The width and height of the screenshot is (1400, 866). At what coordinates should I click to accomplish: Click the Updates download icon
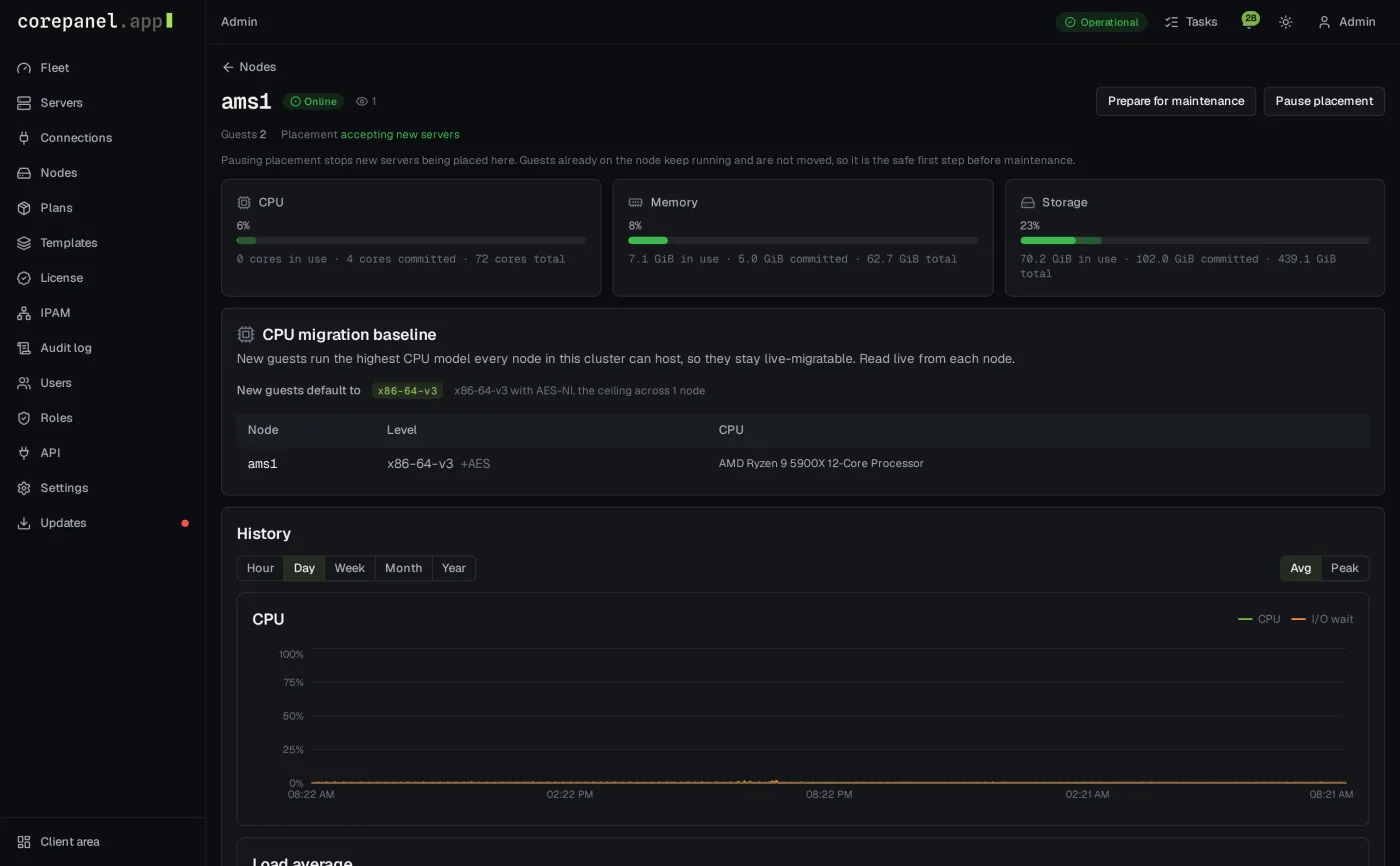[x=24, y=523]
